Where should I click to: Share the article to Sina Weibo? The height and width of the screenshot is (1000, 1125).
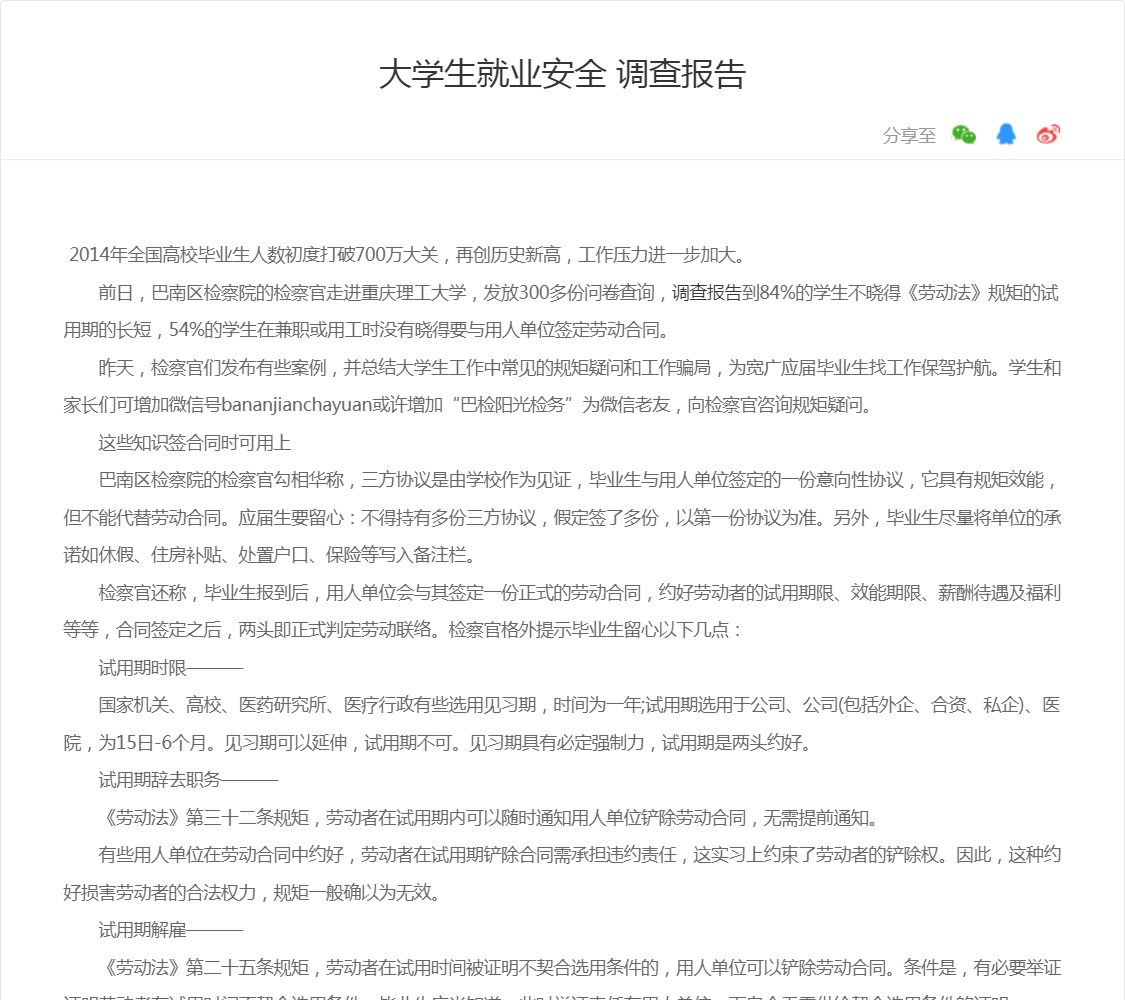tap(1047, 135)
